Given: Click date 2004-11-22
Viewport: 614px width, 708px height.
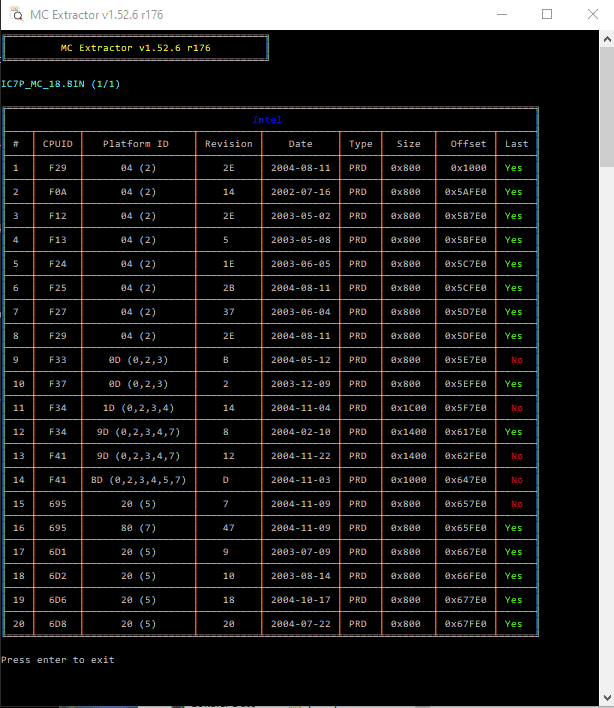Looking at the screenshot, I should (300, 456).
